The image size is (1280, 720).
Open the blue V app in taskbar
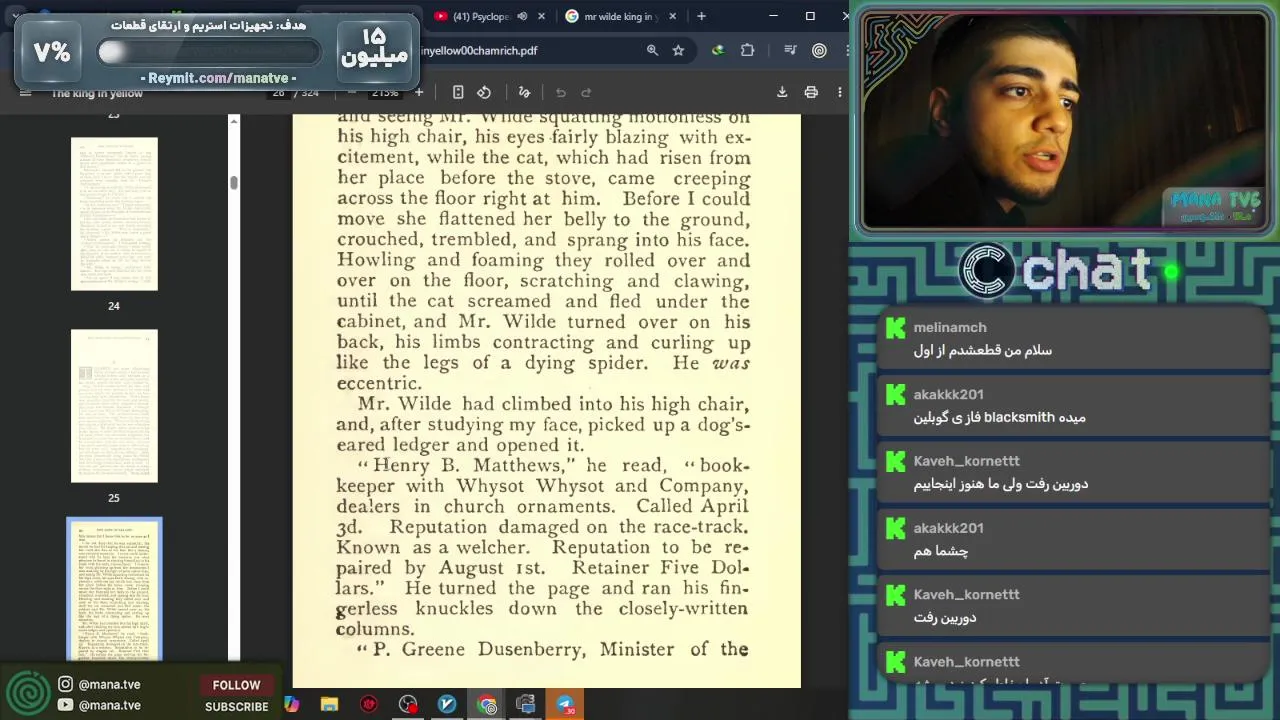tap(447, 705)
